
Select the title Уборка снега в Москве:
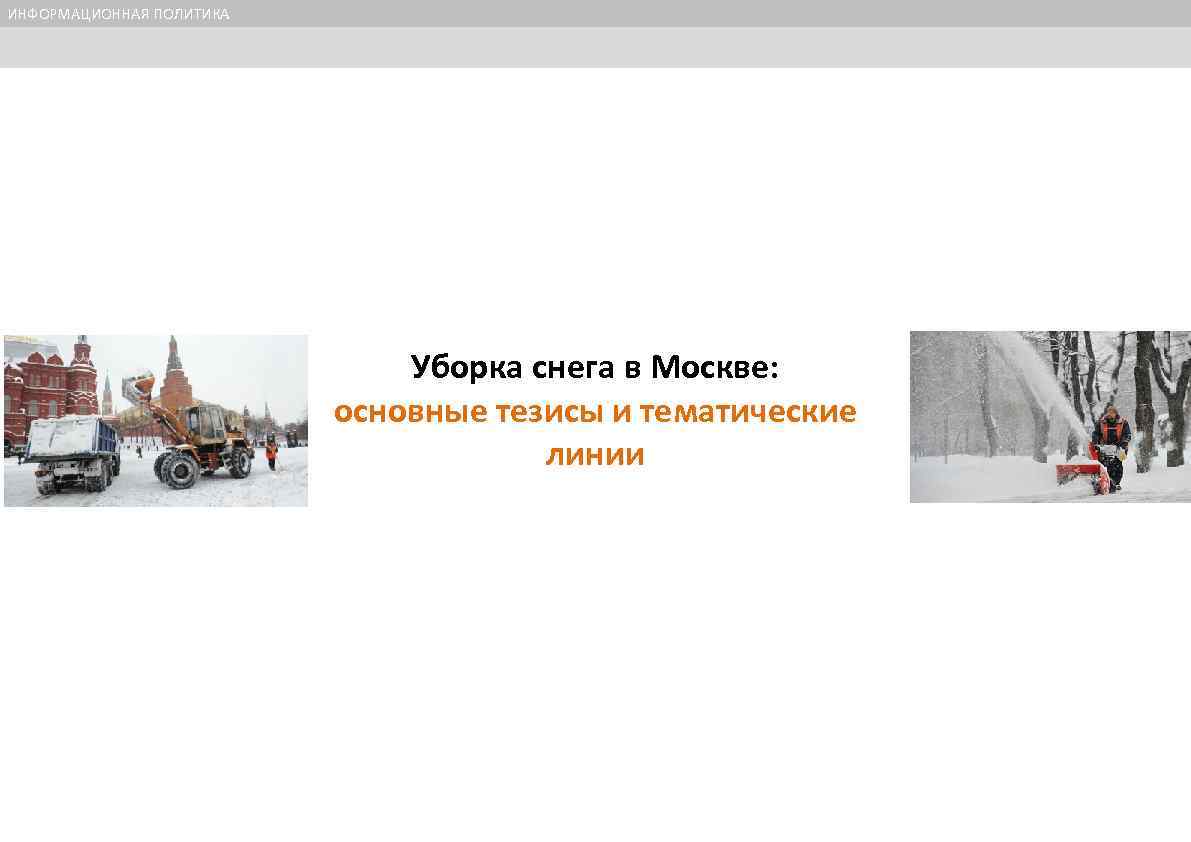click(x=595, y=367)
